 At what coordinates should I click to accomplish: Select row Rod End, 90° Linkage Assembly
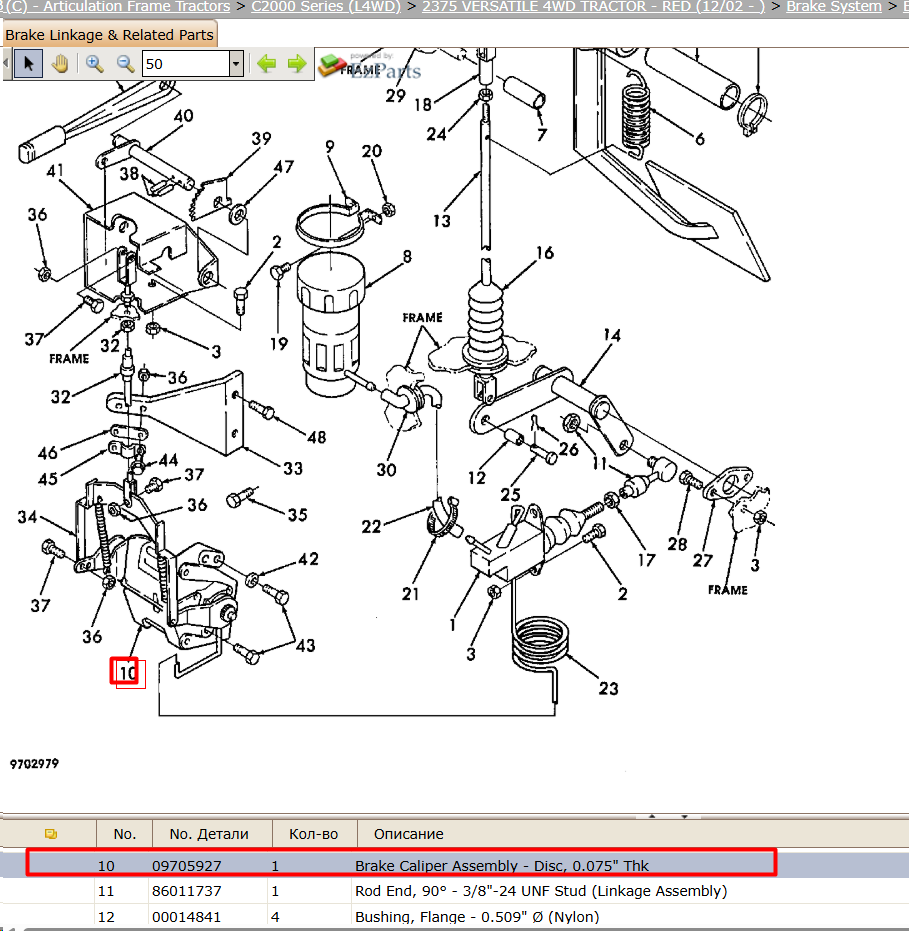(454, 891)
